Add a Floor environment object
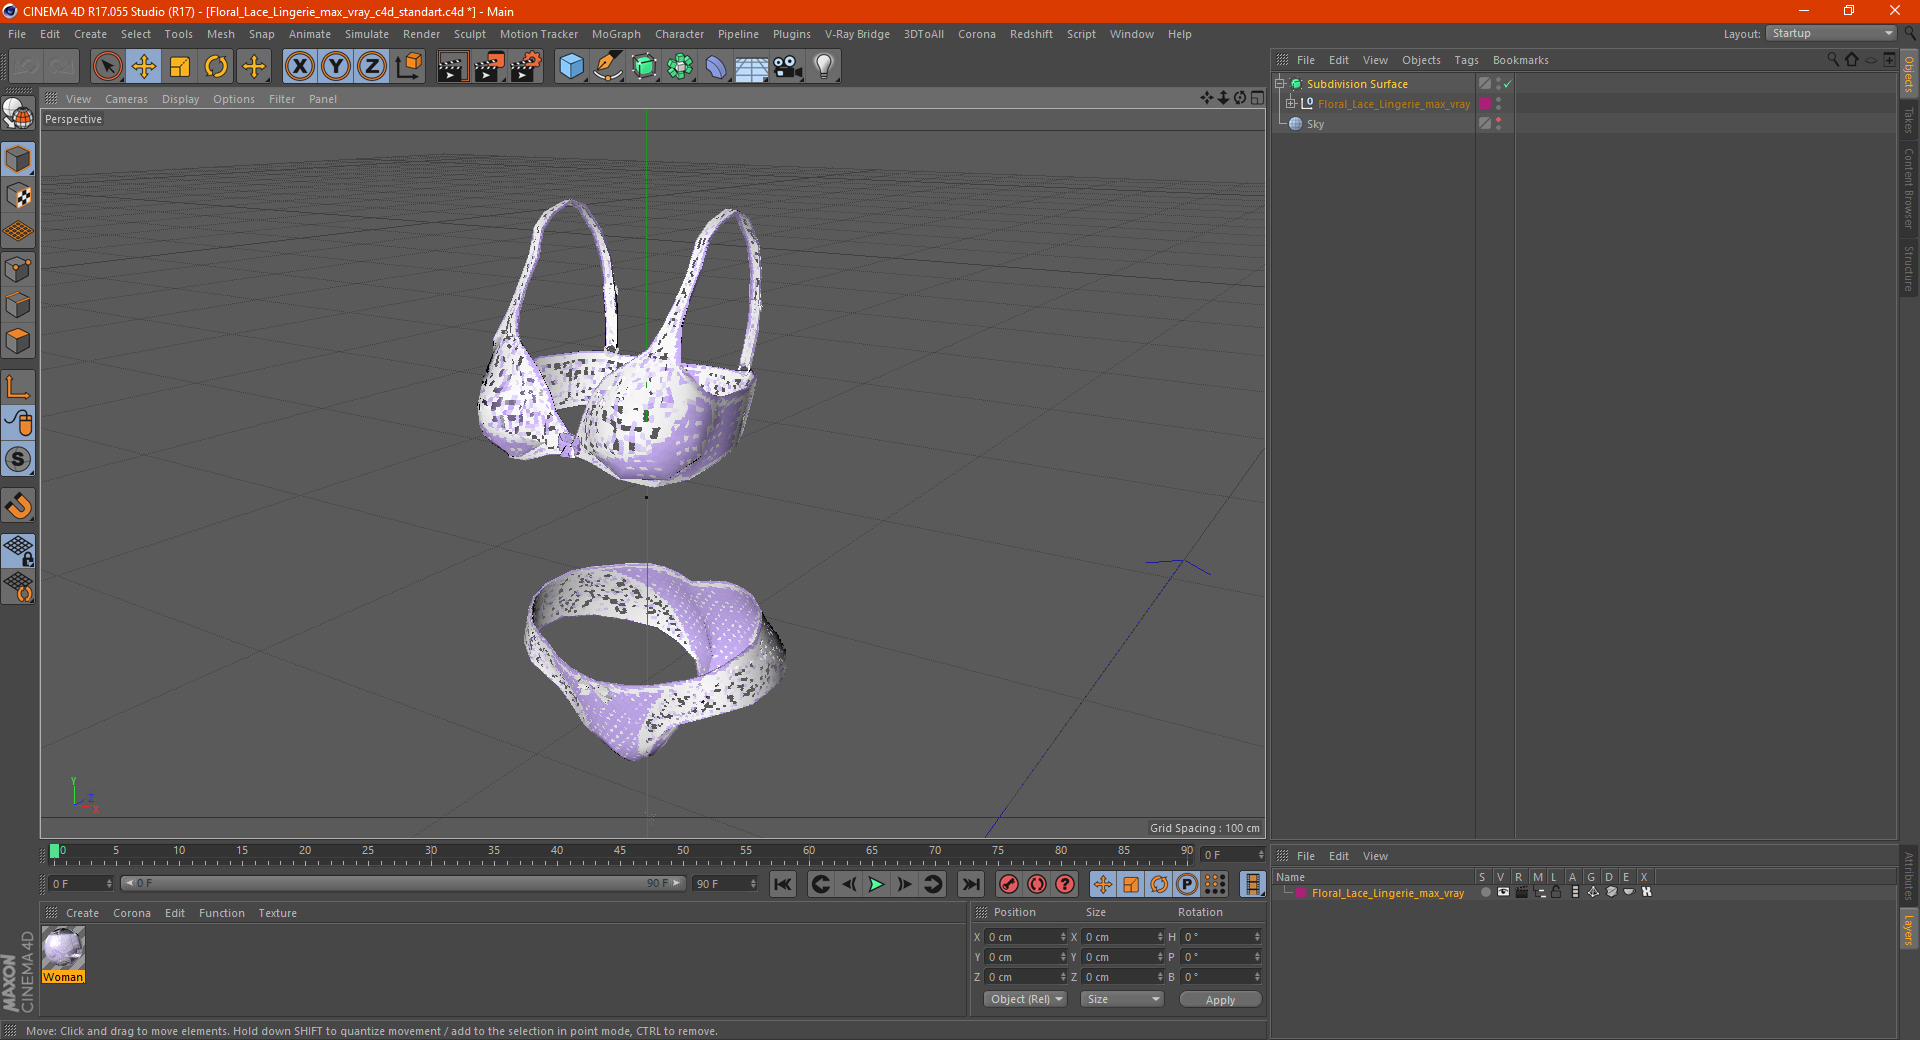 coord(751,67)
